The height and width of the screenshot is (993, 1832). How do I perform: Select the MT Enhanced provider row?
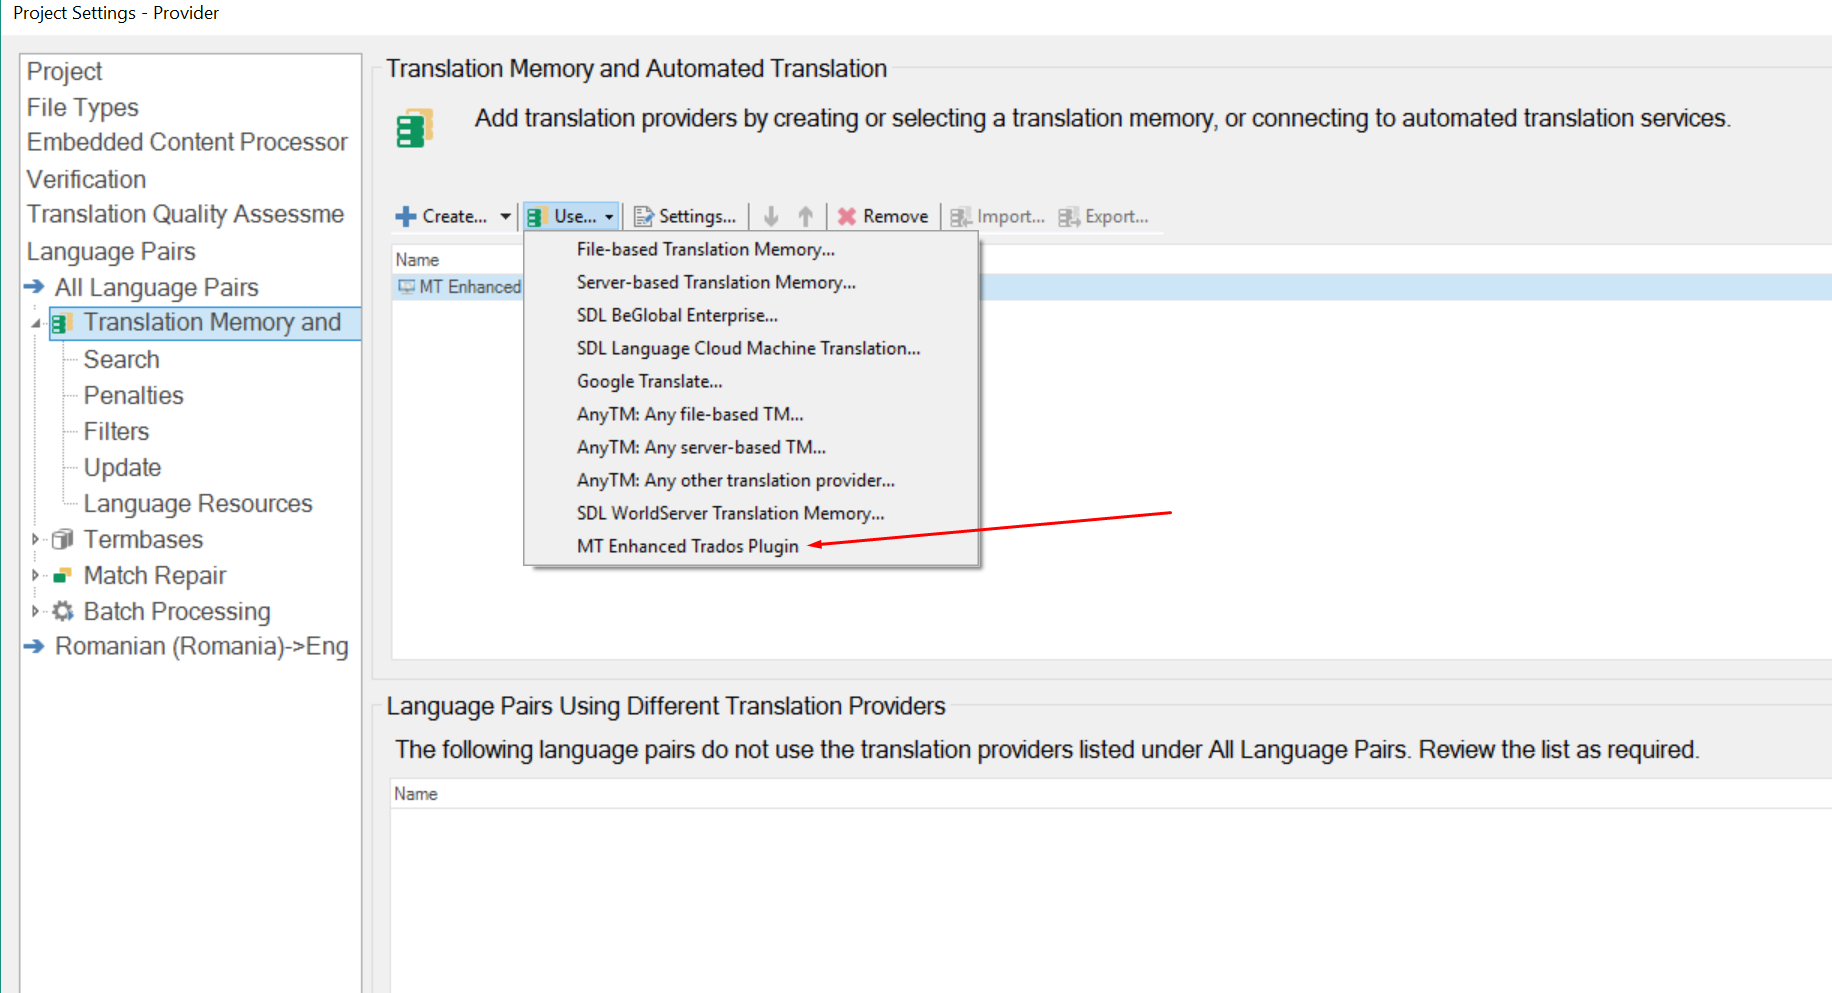click(1112, 287)
